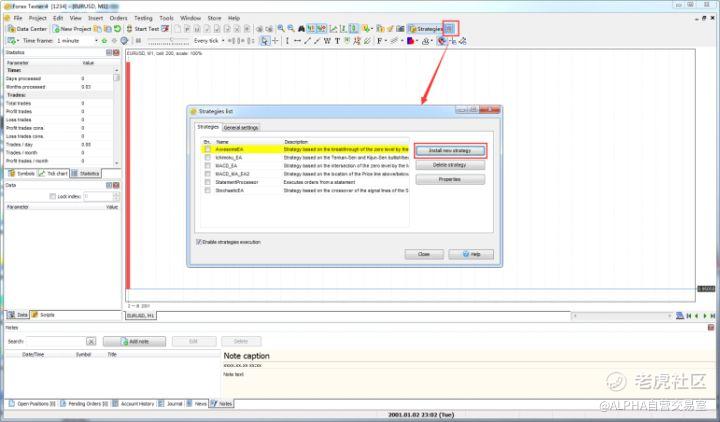Select the vertical line drawing tool
This screenshot has width=720, height=422.
click(x=287, y=41)
